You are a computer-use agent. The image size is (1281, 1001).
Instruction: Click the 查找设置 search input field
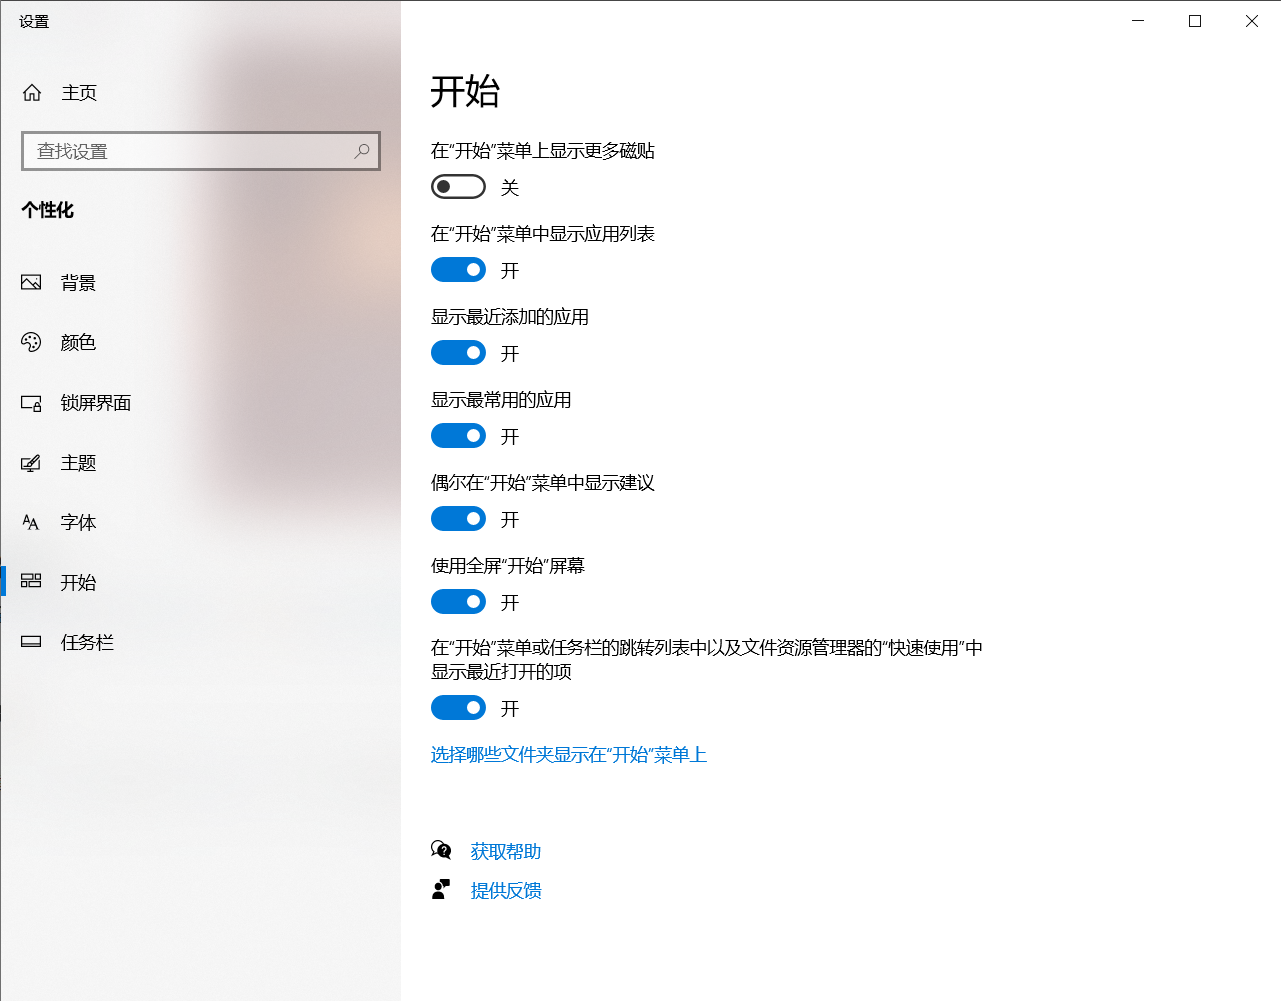pos(190,151)
